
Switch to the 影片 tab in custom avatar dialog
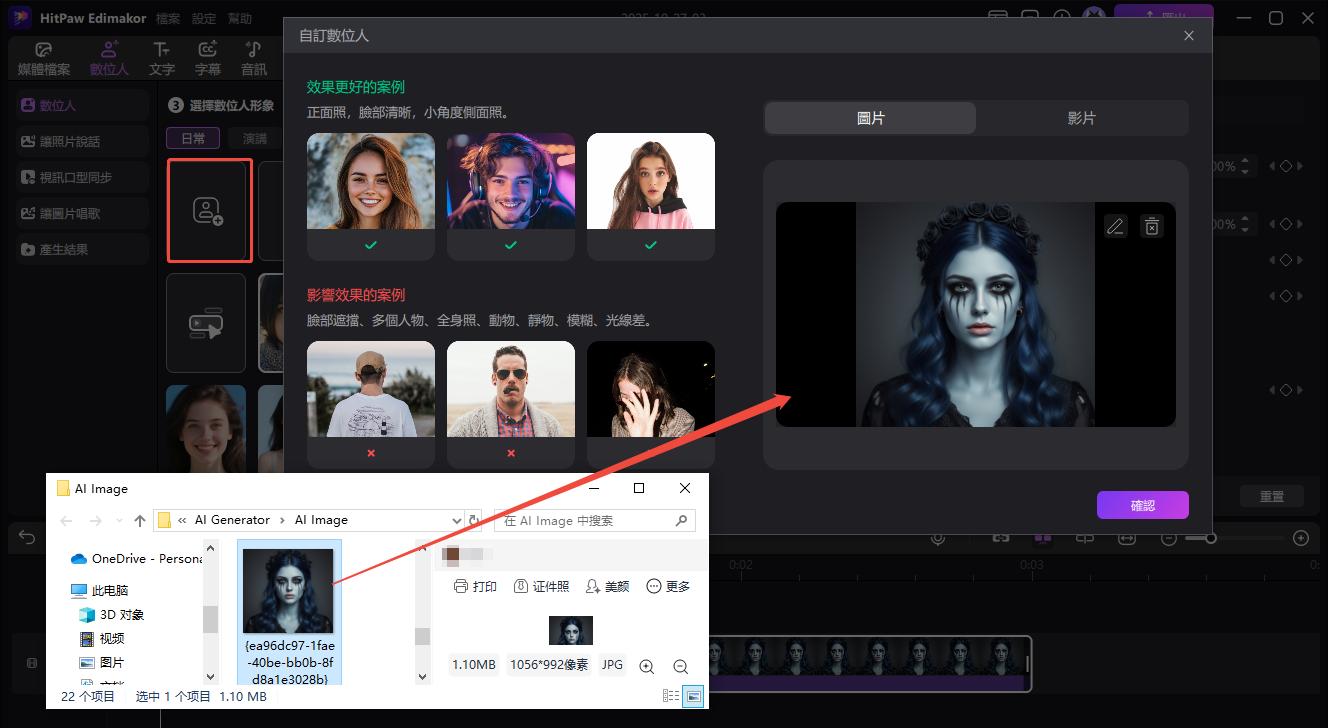(x=1082, y=118)
